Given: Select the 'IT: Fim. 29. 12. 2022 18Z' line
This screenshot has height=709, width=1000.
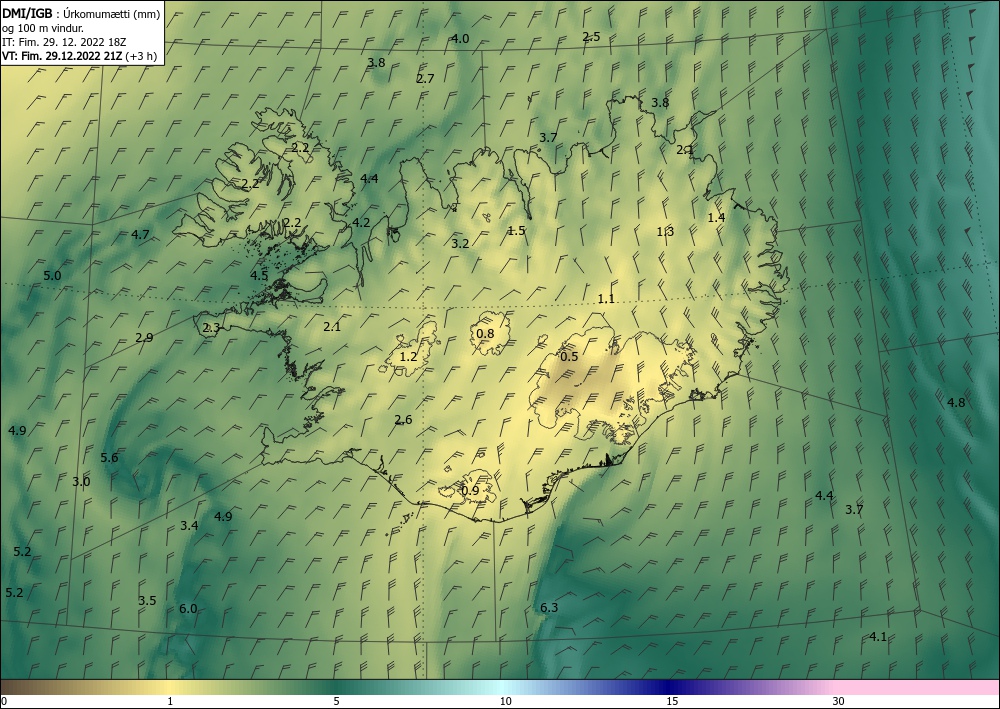Looking at the screenshot, I should [64, 42].
